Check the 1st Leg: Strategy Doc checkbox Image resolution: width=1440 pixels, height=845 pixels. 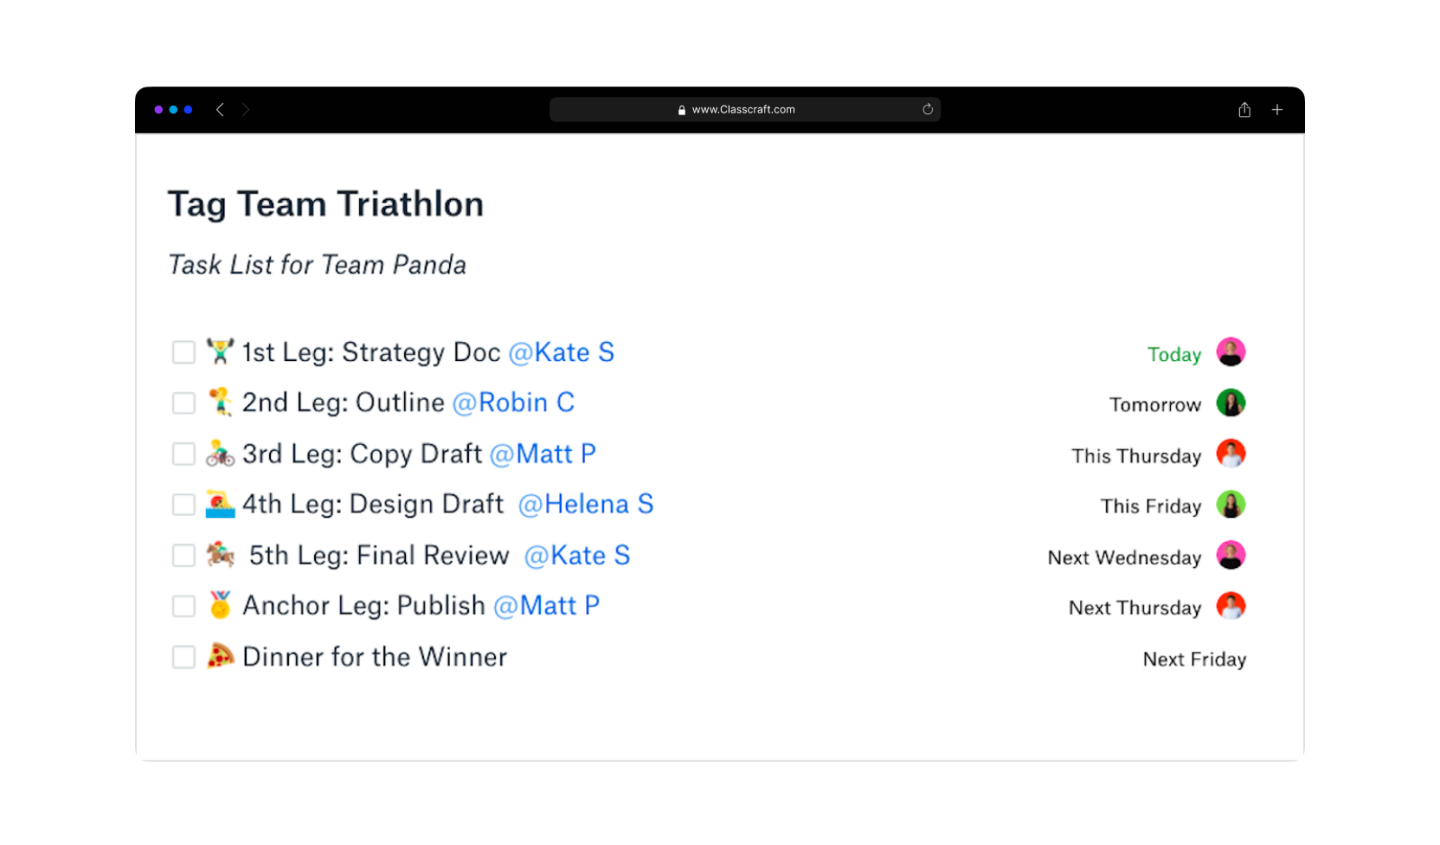(x=183, y=352)
